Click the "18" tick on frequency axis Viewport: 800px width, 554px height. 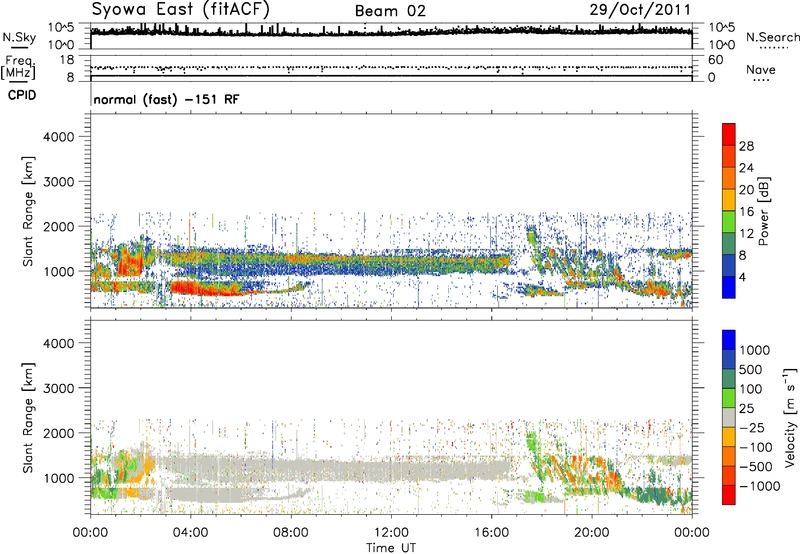[67, 60]
